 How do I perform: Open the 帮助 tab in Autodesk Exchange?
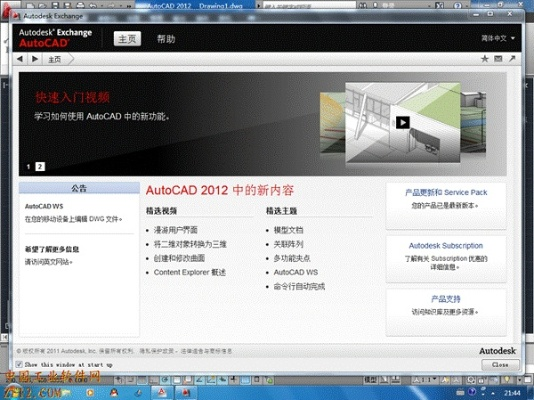[x=166, y=39]
